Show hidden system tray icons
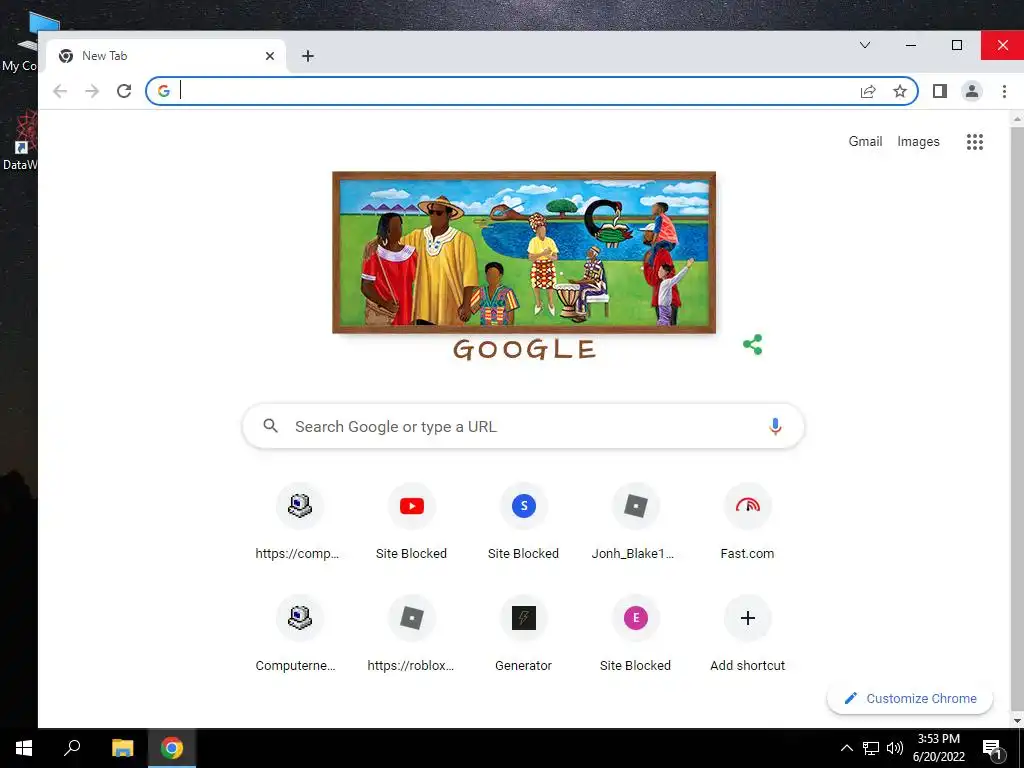 pos(846,748)
